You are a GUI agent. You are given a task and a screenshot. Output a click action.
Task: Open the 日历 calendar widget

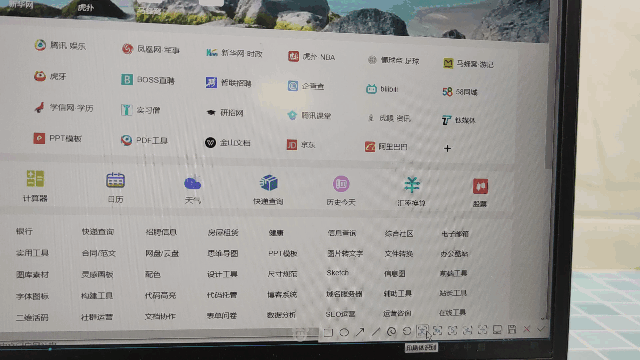(116, 187)
